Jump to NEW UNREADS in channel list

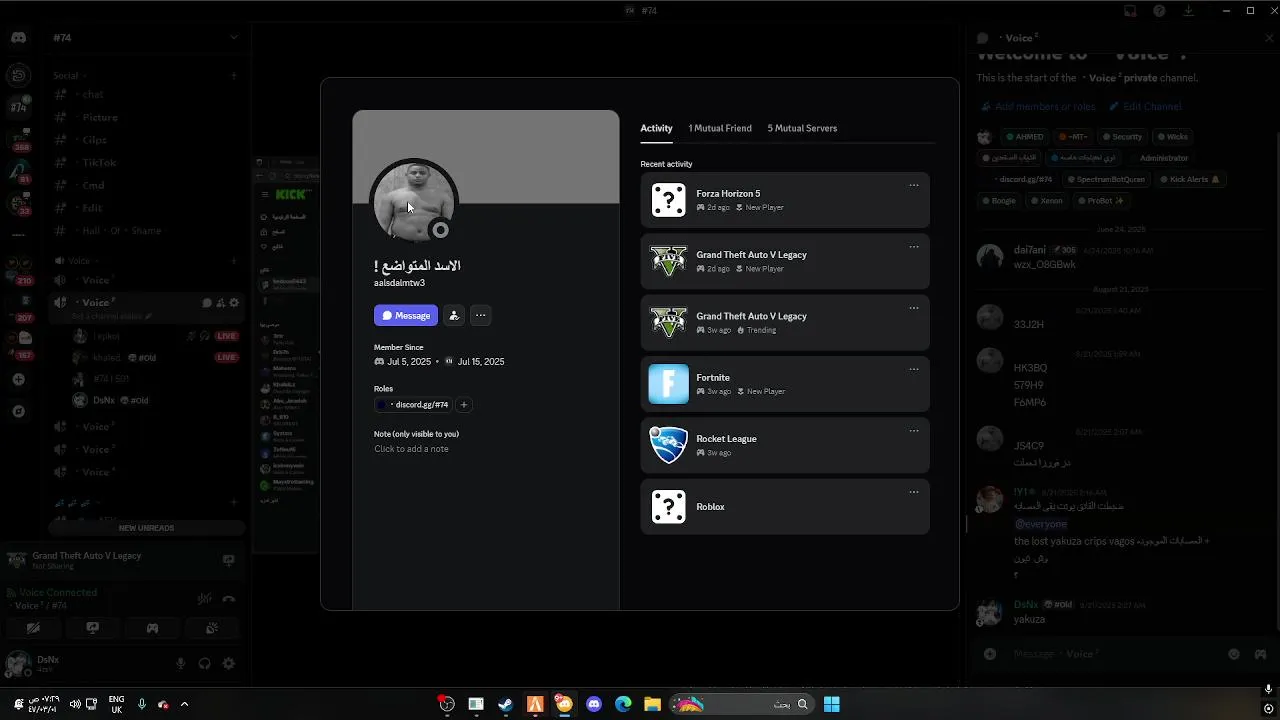[x=146, y=528]
